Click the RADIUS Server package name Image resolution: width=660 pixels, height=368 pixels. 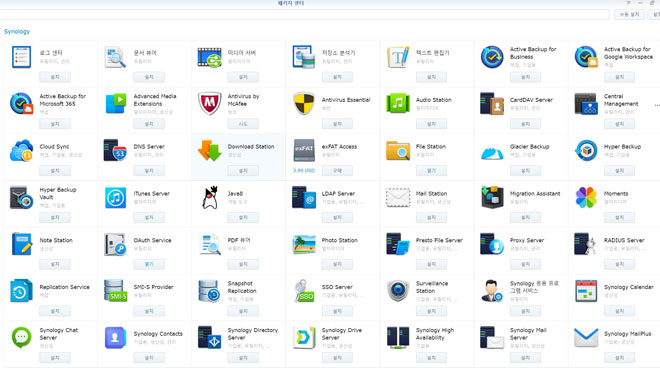(624, 240)
